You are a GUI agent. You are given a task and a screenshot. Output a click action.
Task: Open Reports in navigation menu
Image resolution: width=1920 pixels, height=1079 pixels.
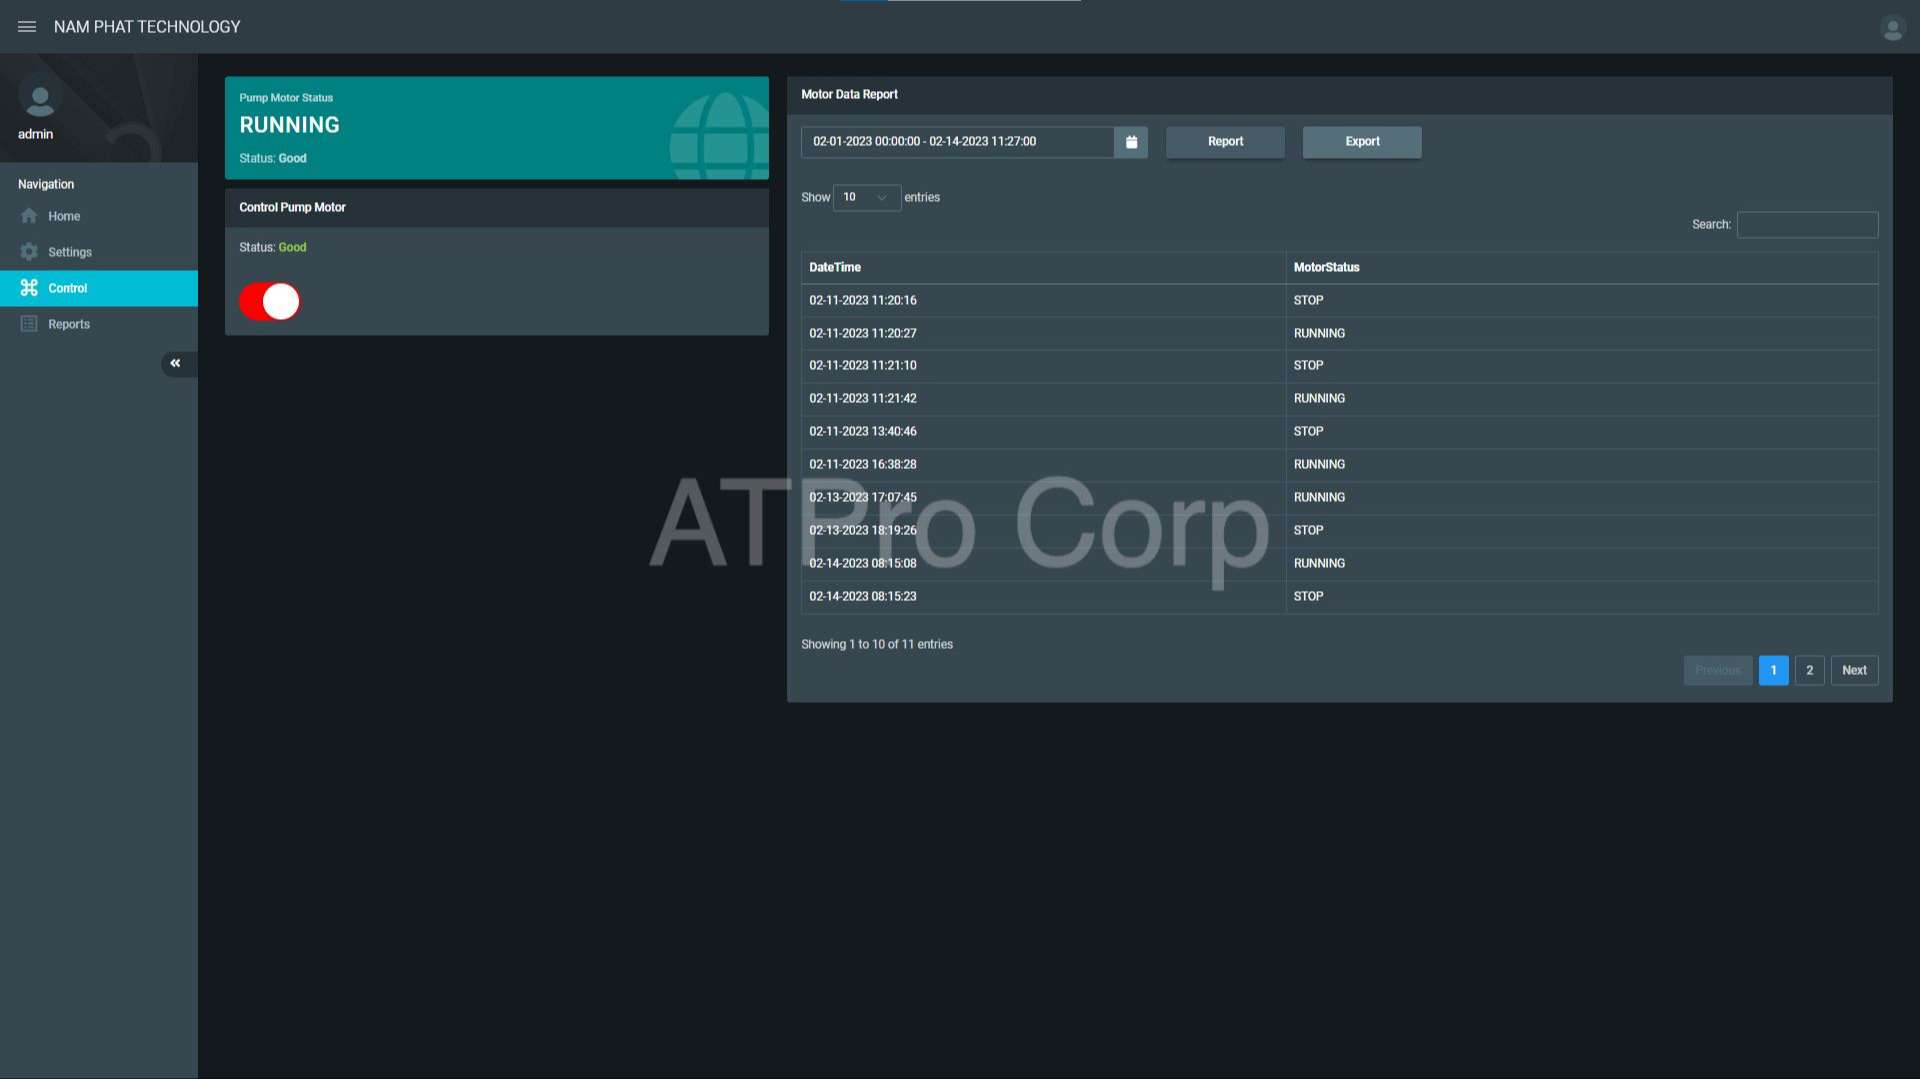(x=69, y=324)
